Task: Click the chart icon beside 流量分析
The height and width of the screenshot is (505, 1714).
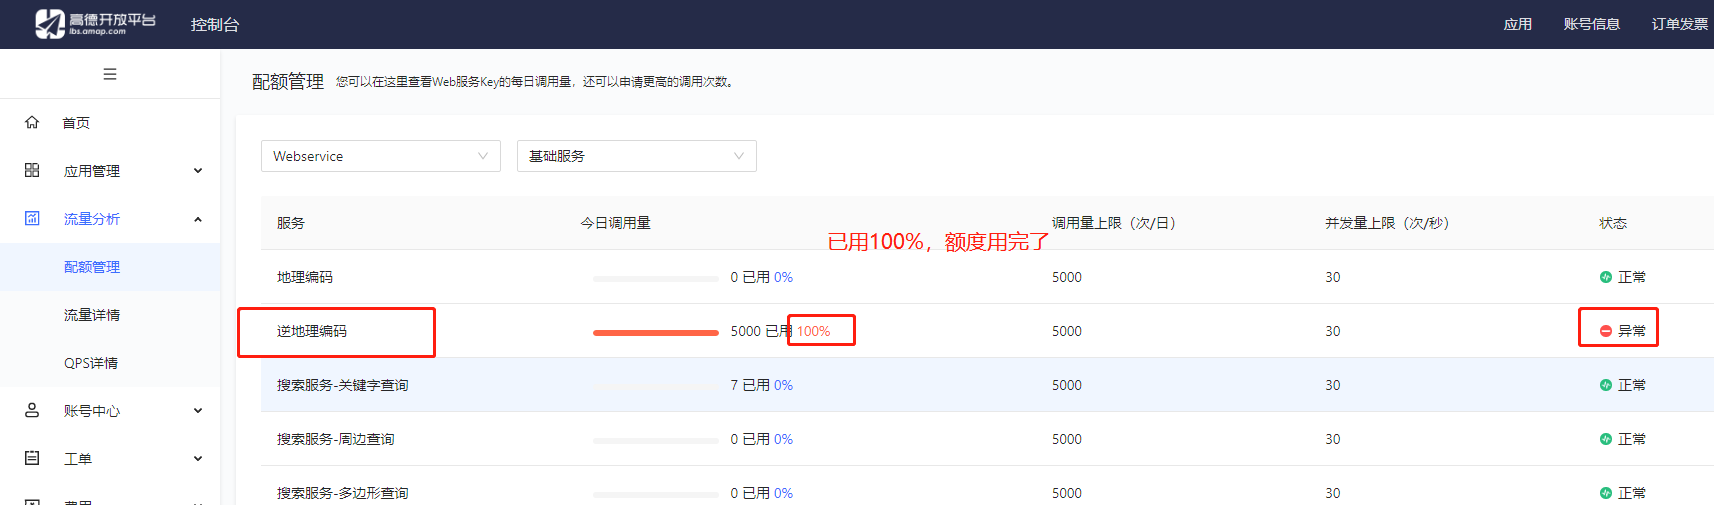Action: click(32, 218)
